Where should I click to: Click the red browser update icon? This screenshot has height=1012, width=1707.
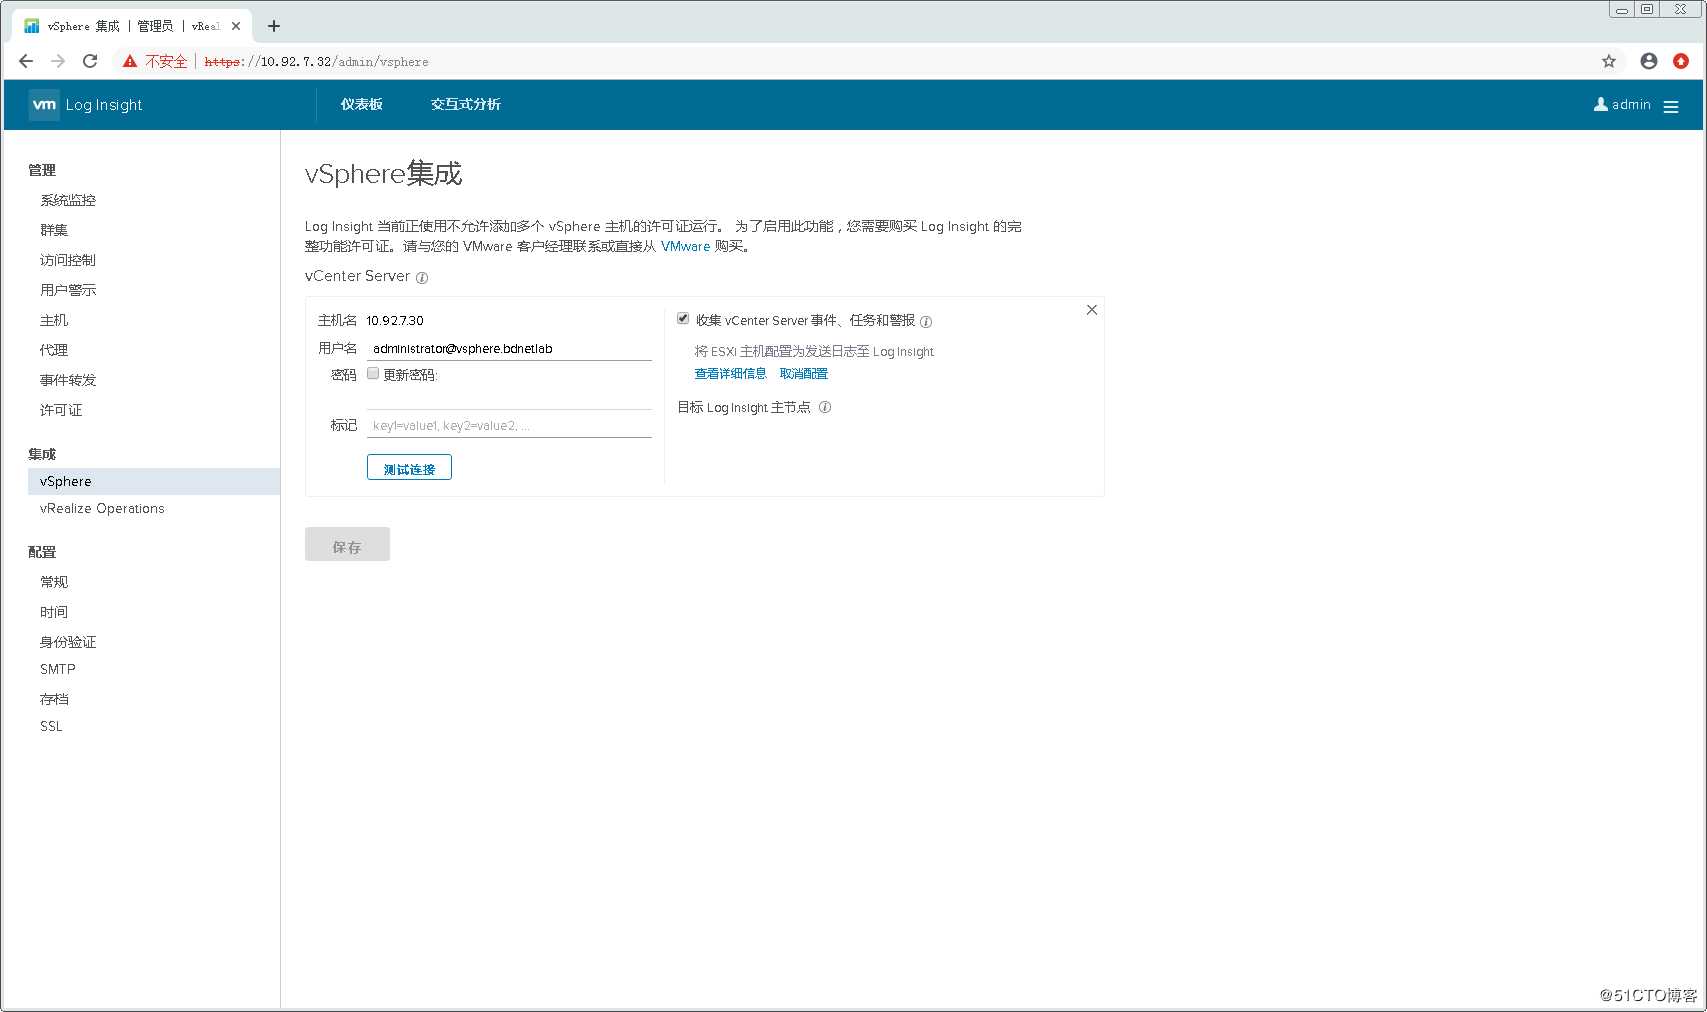(x=1681, y=61)
